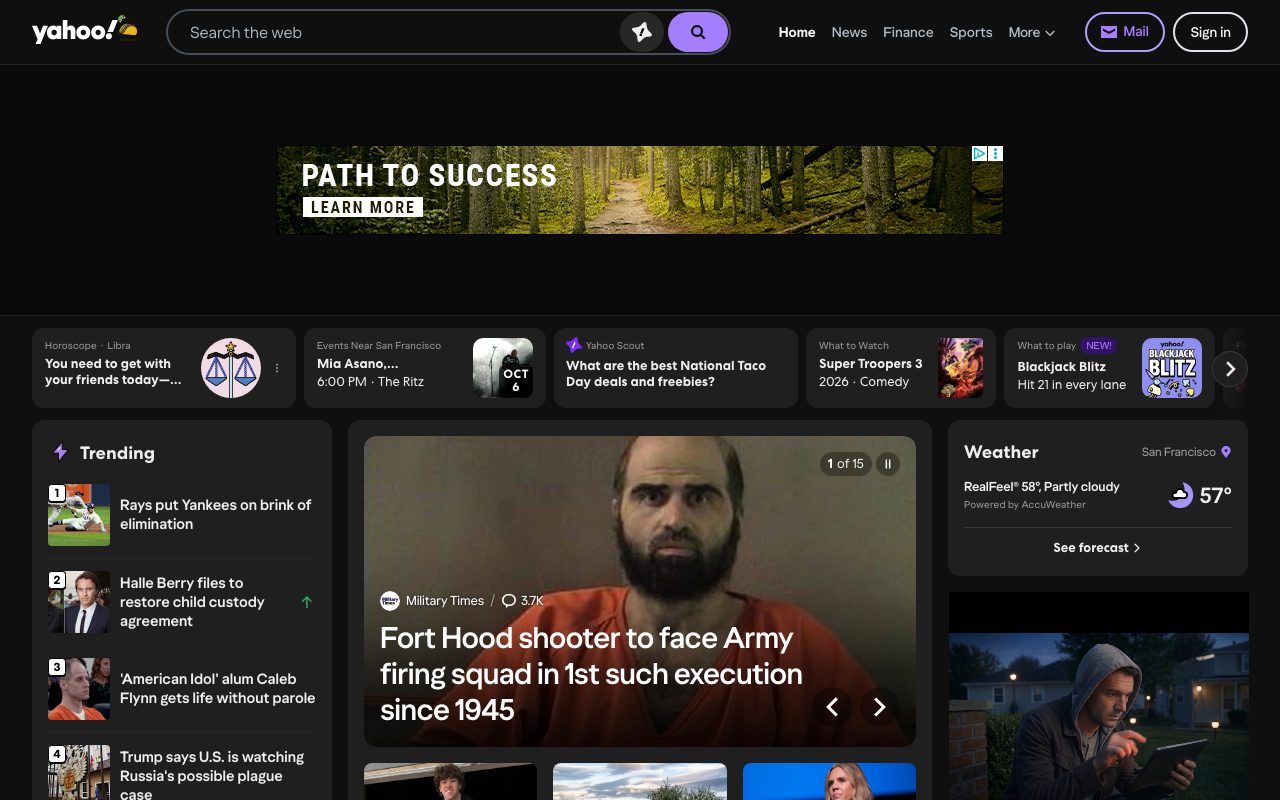Open Mail with the envelope button

pyautogui.click(x=1125, y=32)
